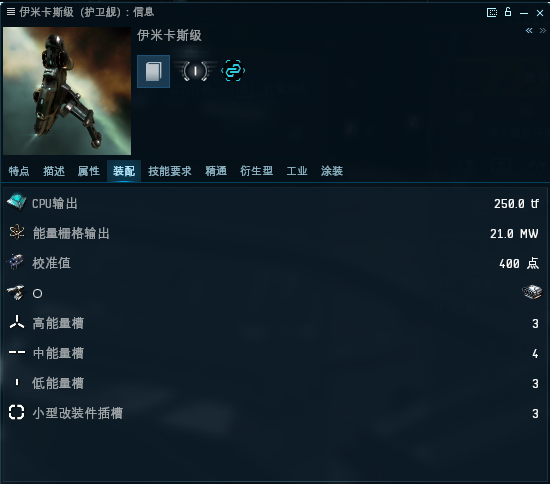Click the 中能量槽 row
Viewport: 550px width, 484px height.
click(275, 353)
